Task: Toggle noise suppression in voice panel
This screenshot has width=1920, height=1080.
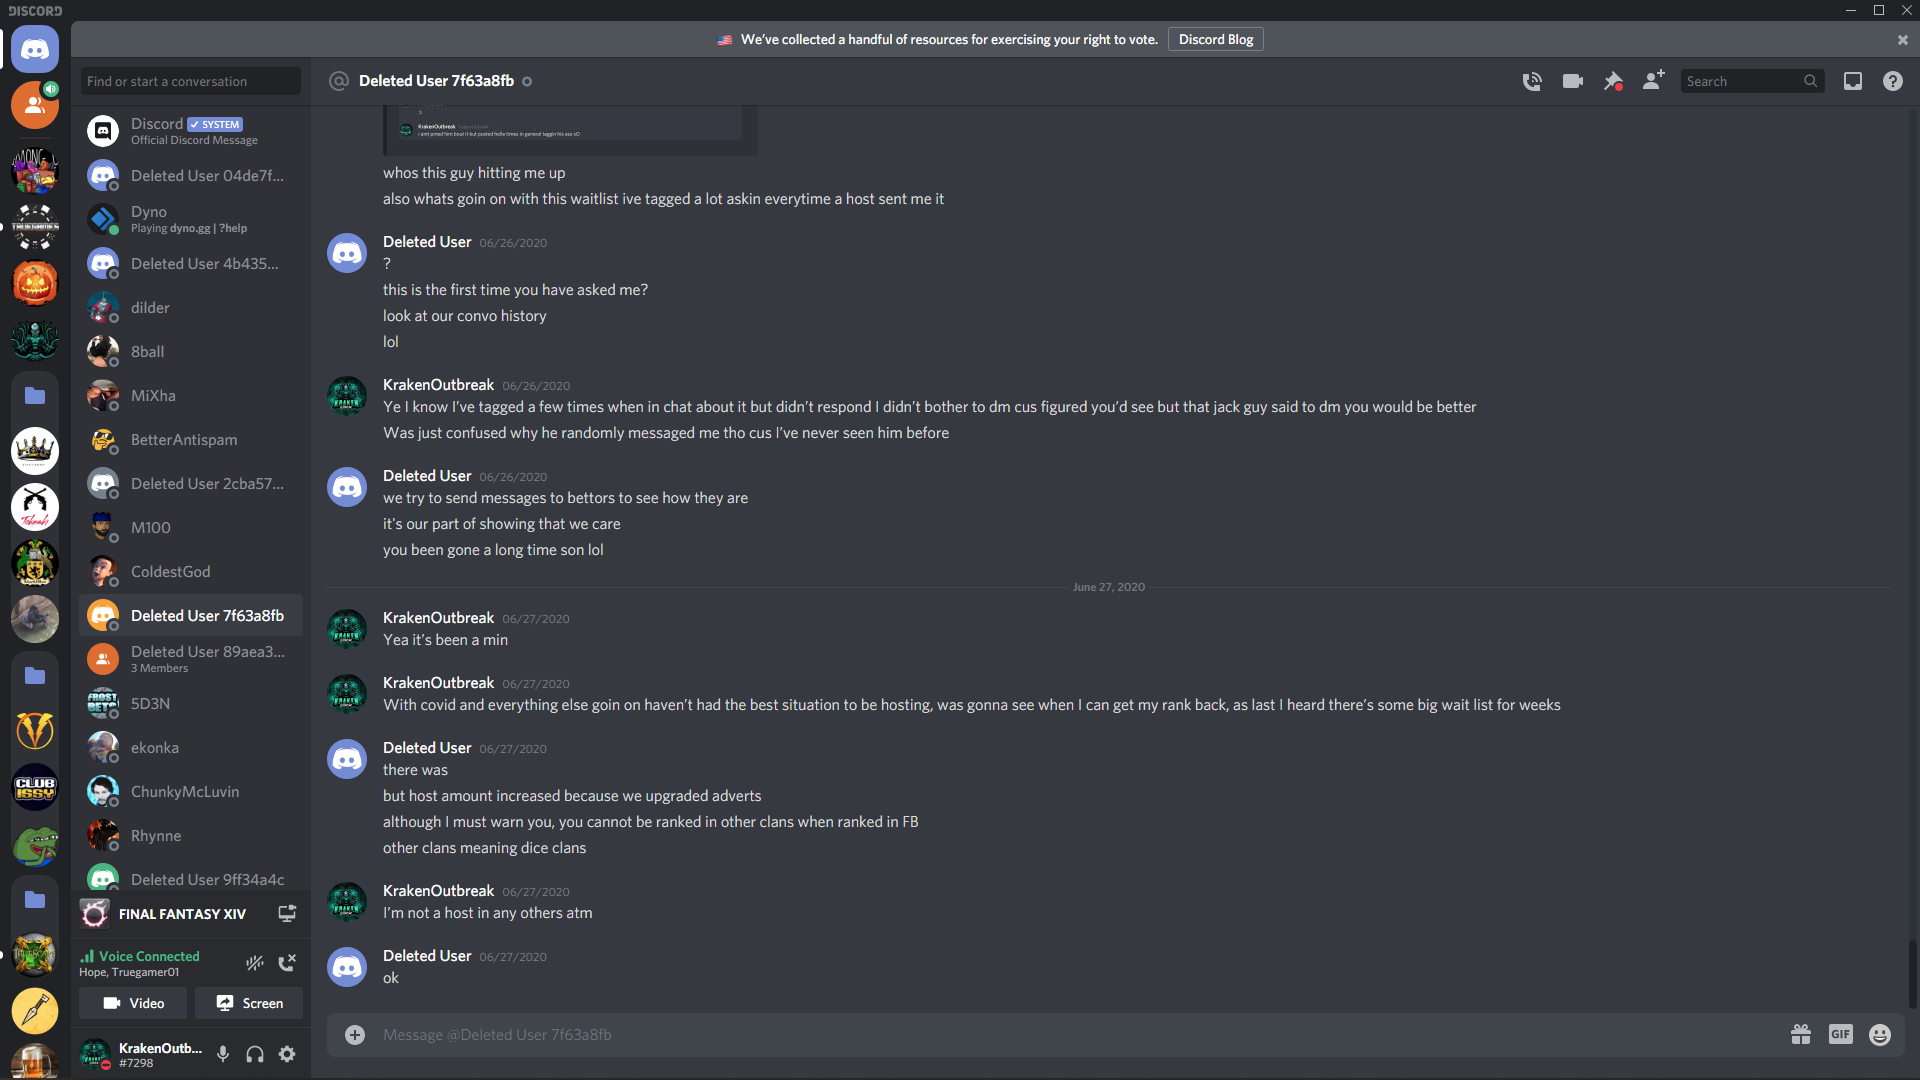Action: click(x=255, y=963)
